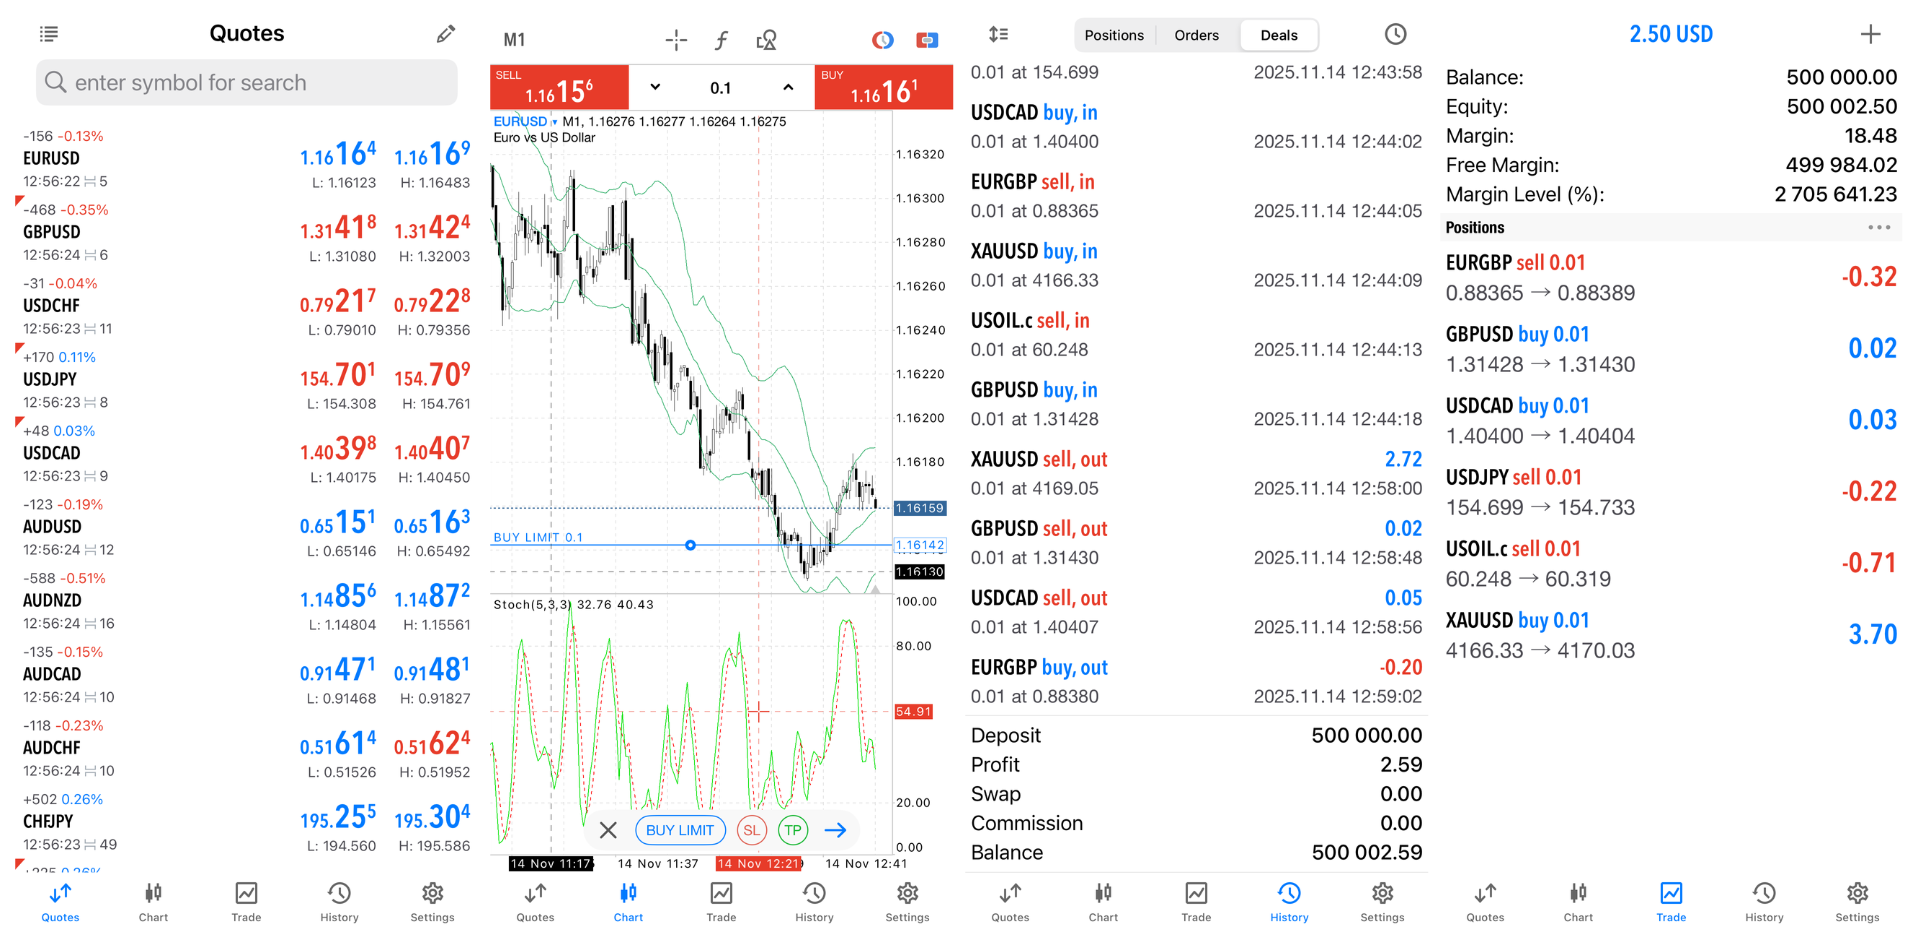This screenshot has height=945, width=1918.
Task: Switch to the Positions tab in History
Action: [1114, 35]
